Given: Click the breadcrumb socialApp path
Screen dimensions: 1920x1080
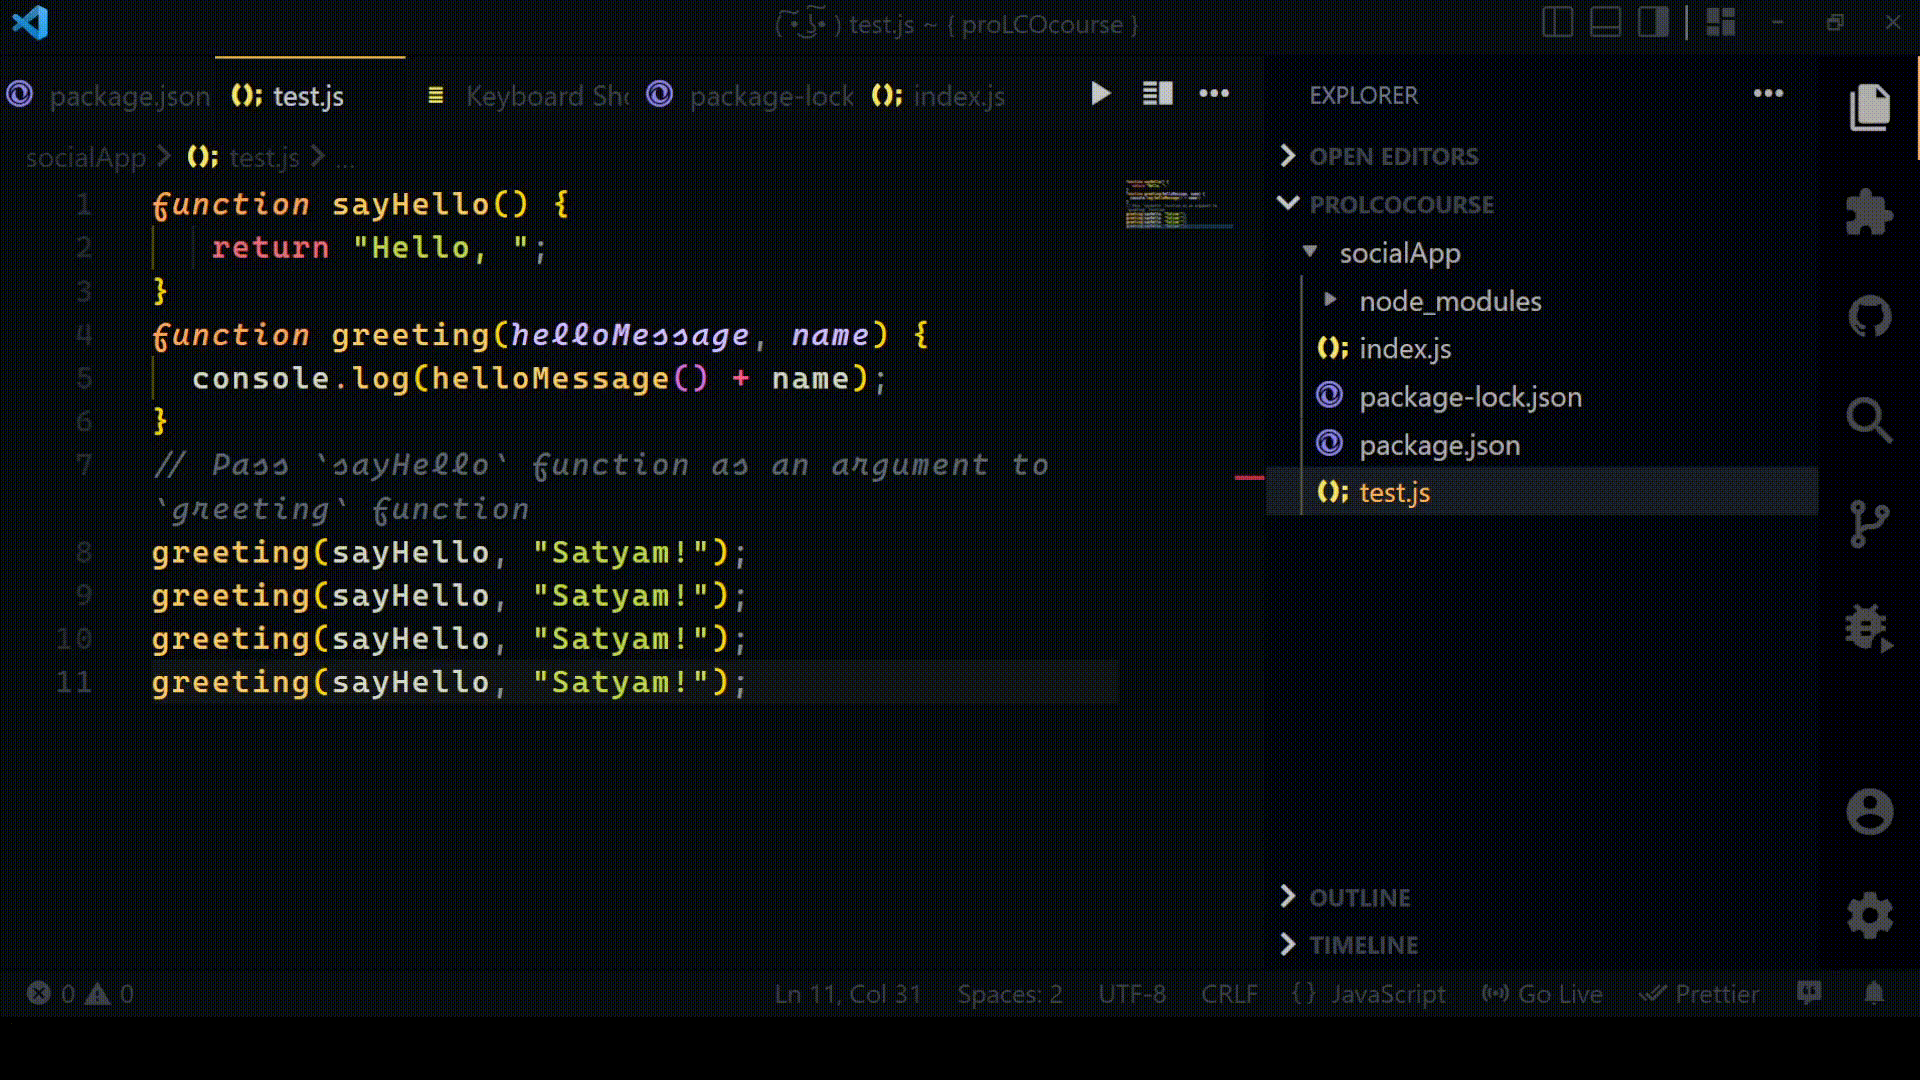Looking at the screenshot, I should (84, 157).
